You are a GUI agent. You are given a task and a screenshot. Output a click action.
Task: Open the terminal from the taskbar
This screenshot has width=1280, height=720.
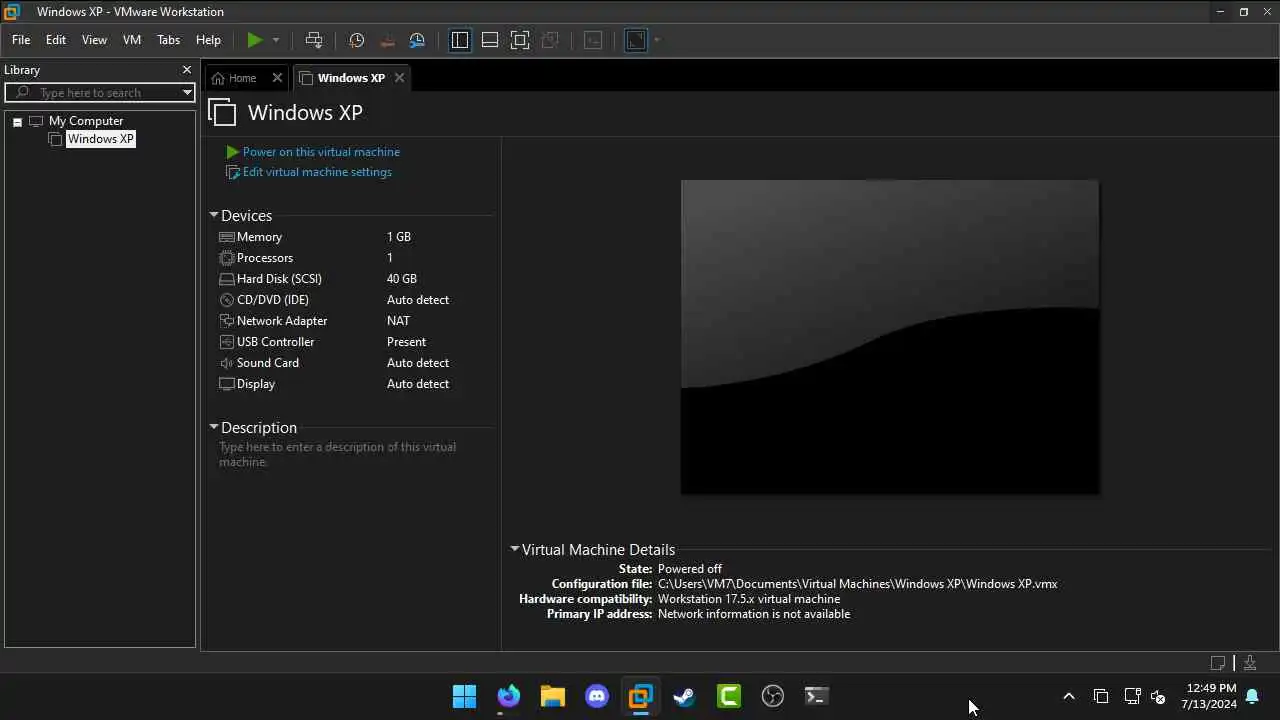point(817,696)
